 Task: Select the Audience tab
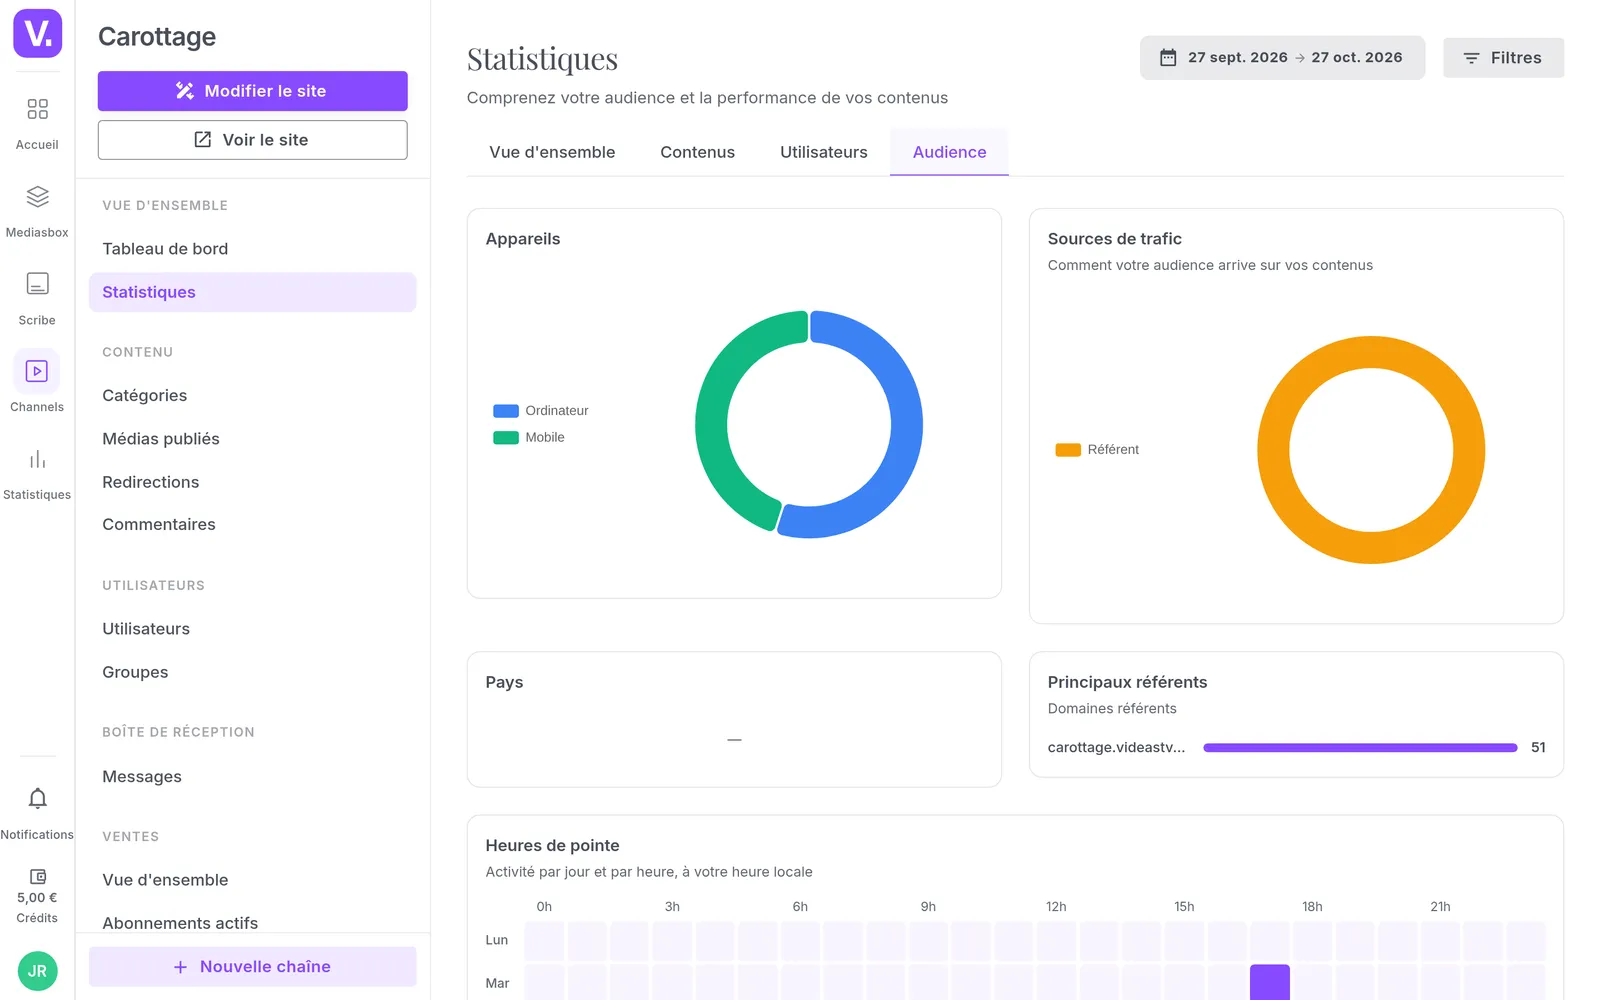[x=949, y=152]
